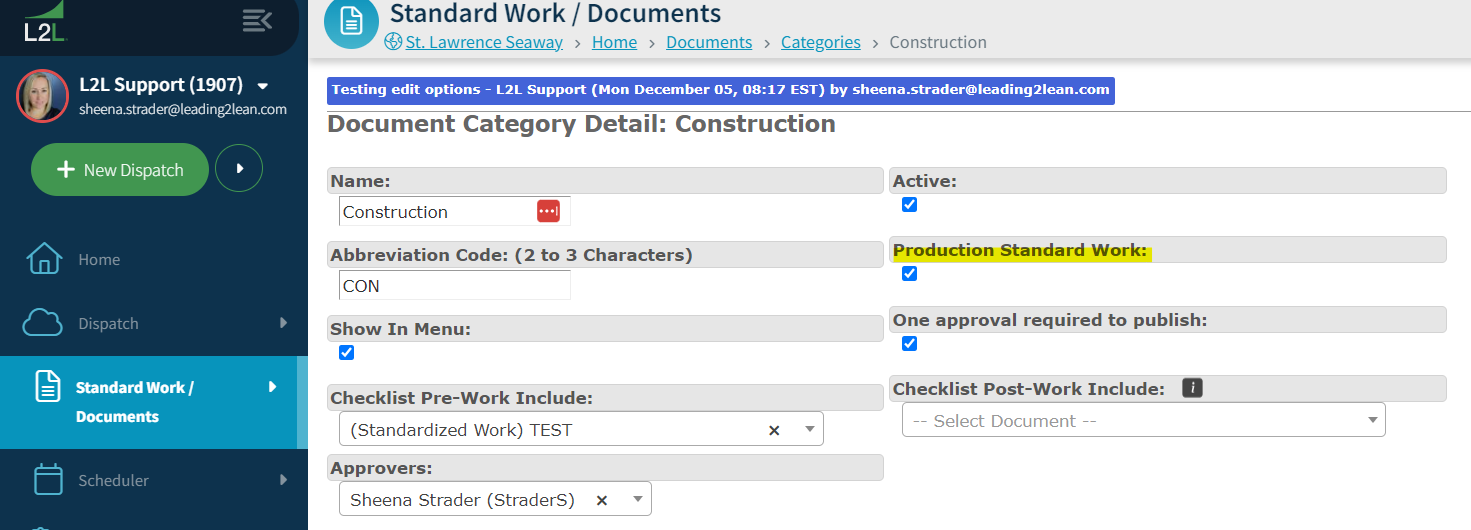The width and height of the screenshot is (1471, 530).
Task: Toggle Production Standard Work checkbox
Action: (909, 274)
